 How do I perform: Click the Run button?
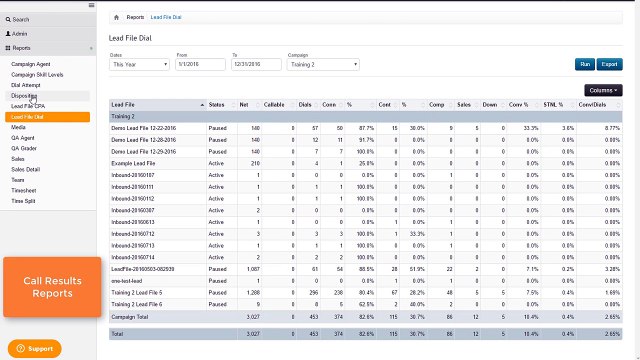(585, 64)
